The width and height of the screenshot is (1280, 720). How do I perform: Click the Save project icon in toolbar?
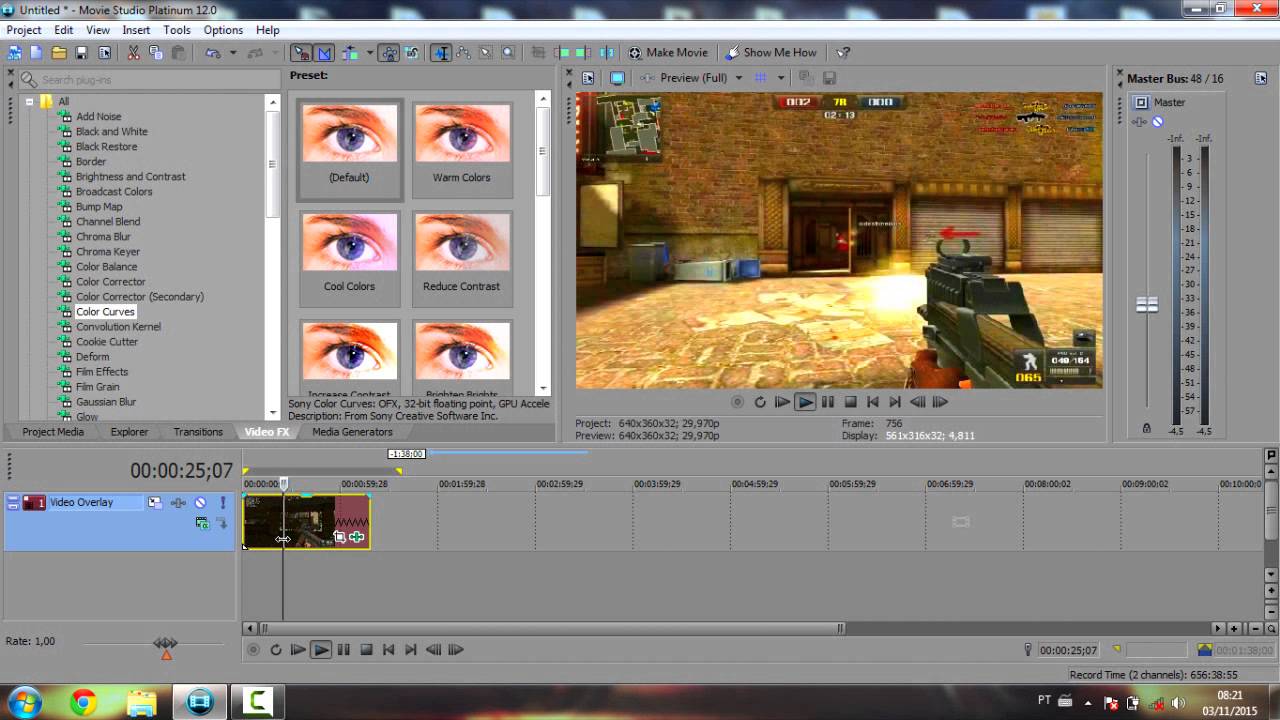[x=81, y=53]
